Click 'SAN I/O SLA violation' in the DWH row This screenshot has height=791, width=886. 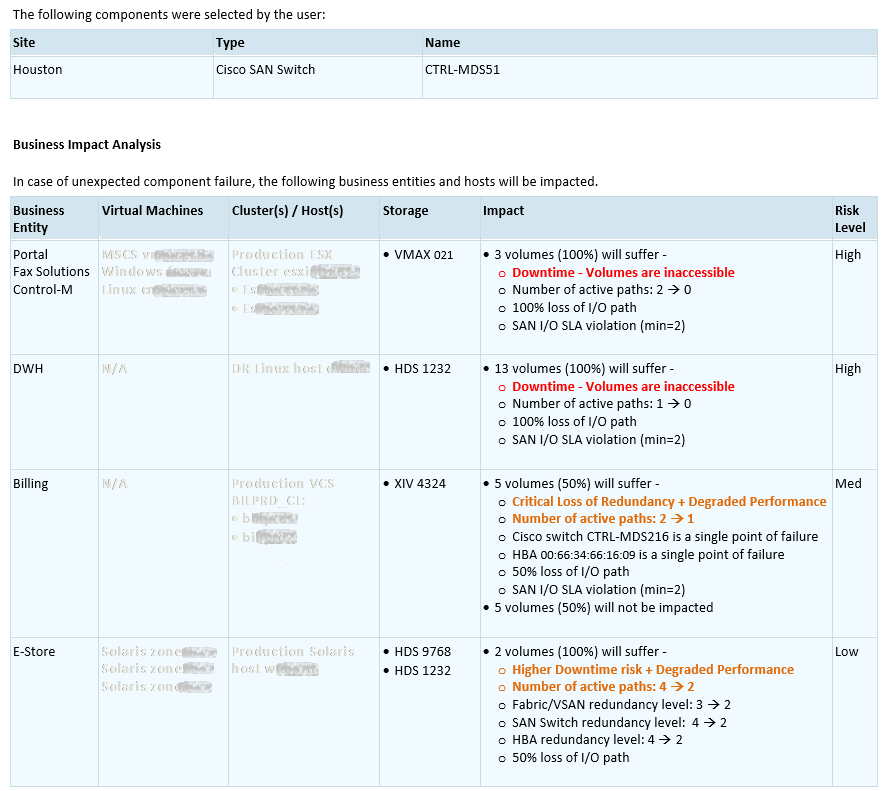[x=598, y=440]
